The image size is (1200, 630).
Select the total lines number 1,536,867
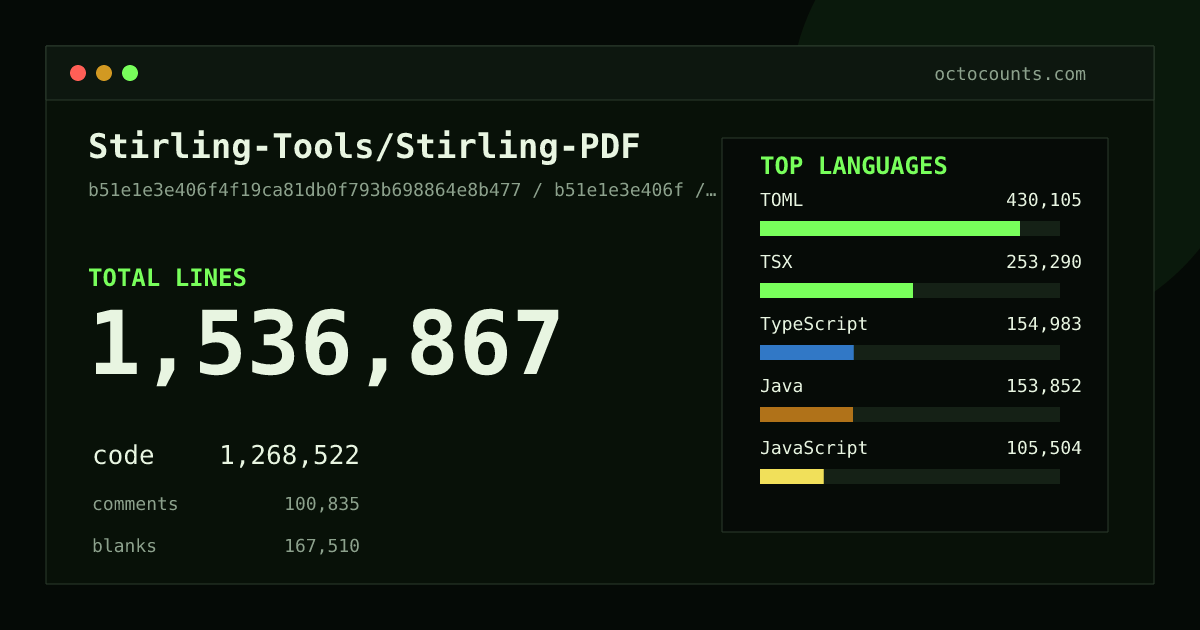point(326,345)
